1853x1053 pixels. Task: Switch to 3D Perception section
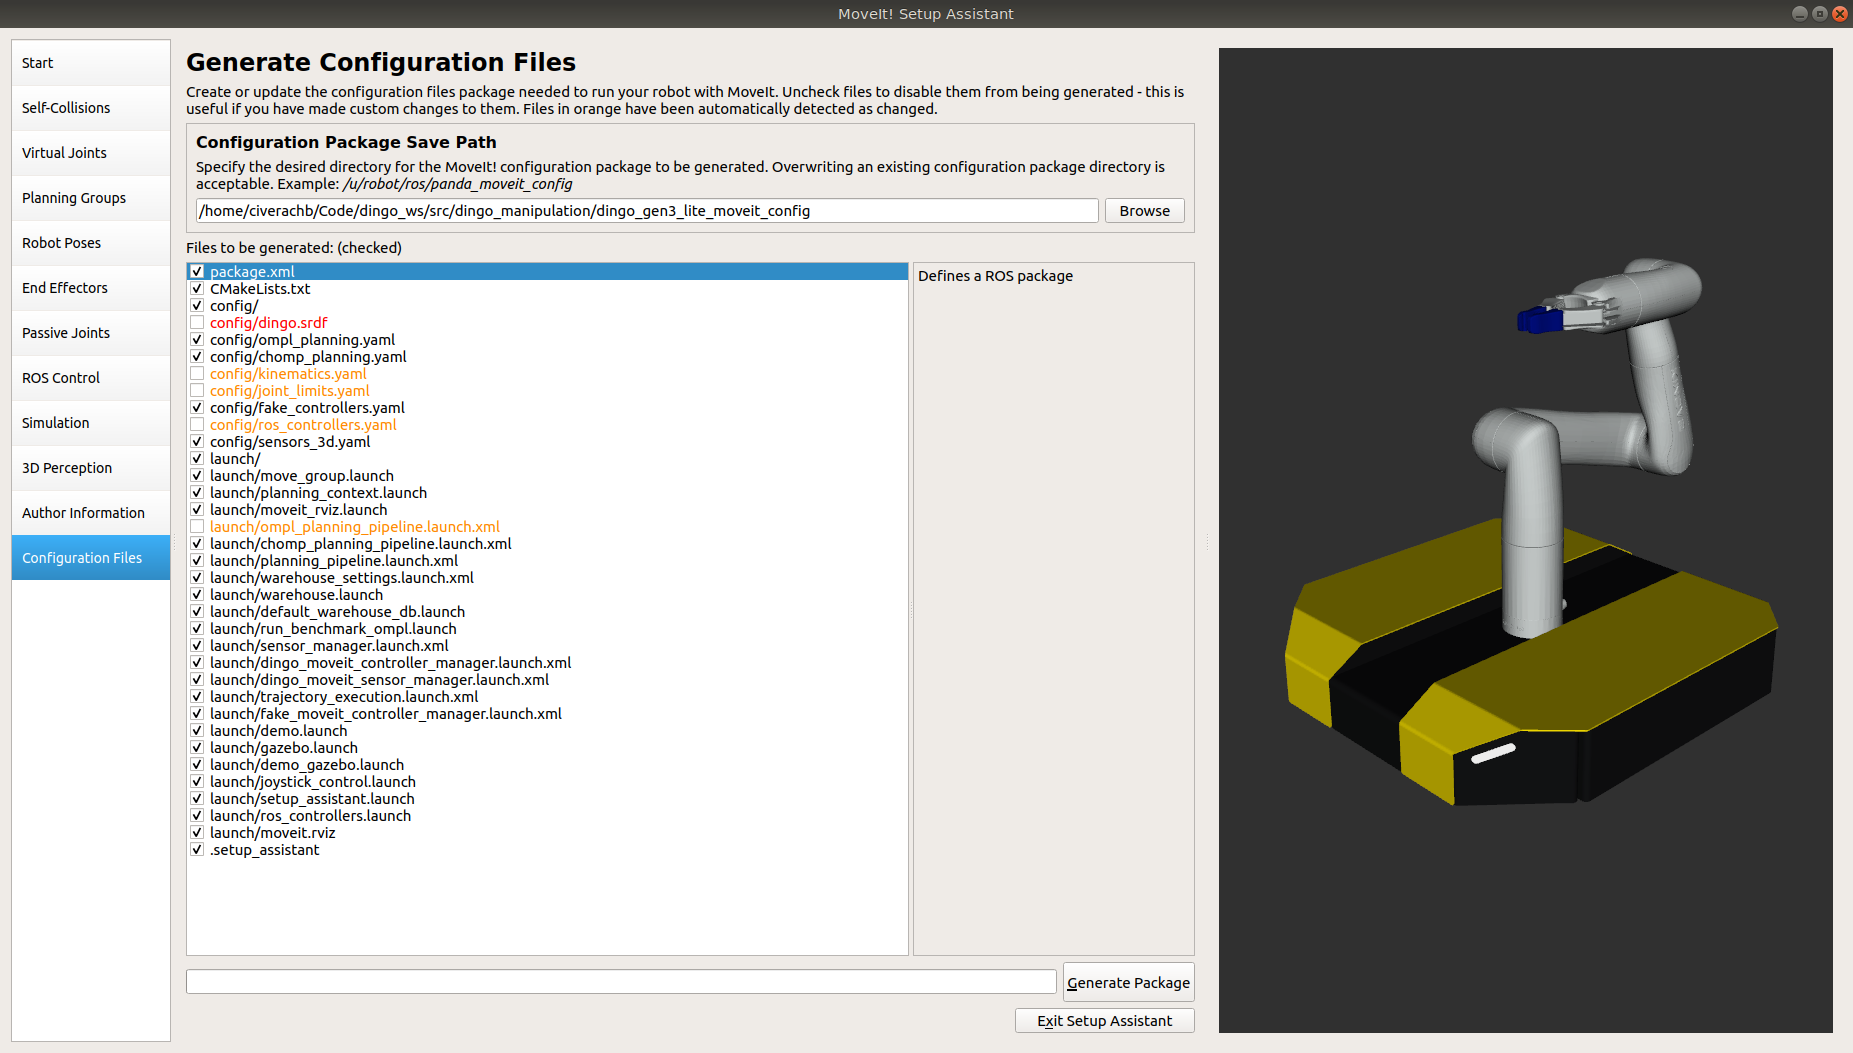click(91, 468)
